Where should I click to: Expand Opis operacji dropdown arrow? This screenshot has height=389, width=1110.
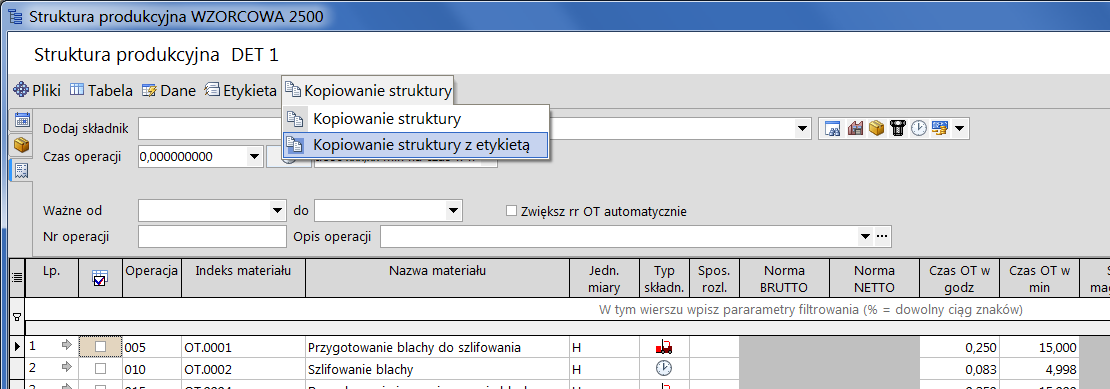coord(865,236)
